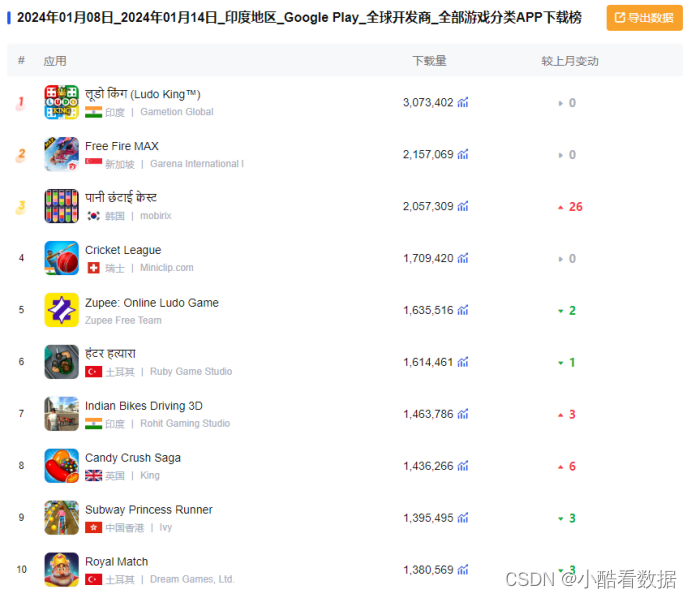This screenshot has width=692, height=598.
Task: Click the 1,463,786 download count
Action: click(428, 414)
